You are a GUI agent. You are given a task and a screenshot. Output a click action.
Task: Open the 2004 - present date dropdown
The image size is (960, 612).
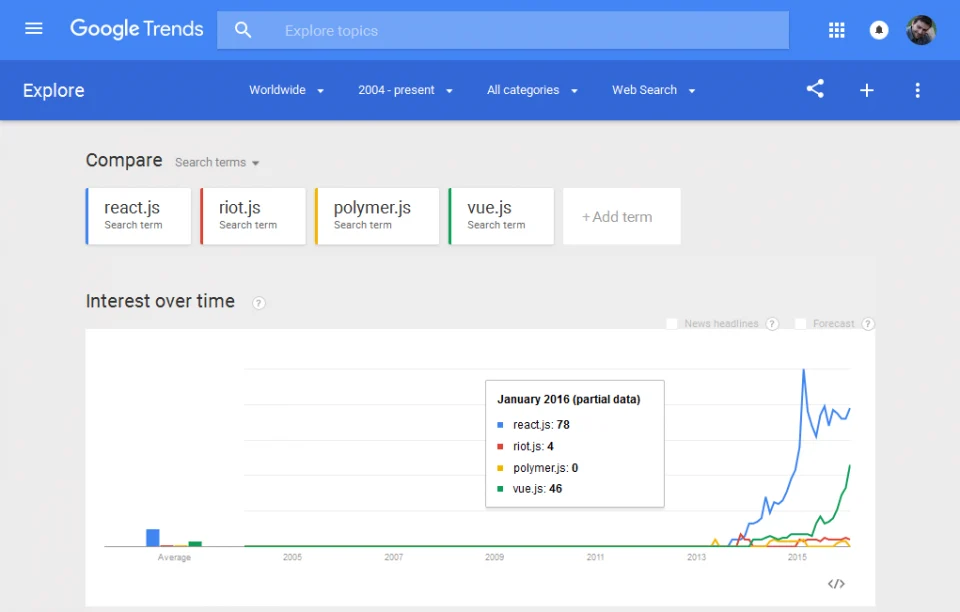tap(405, 90)
